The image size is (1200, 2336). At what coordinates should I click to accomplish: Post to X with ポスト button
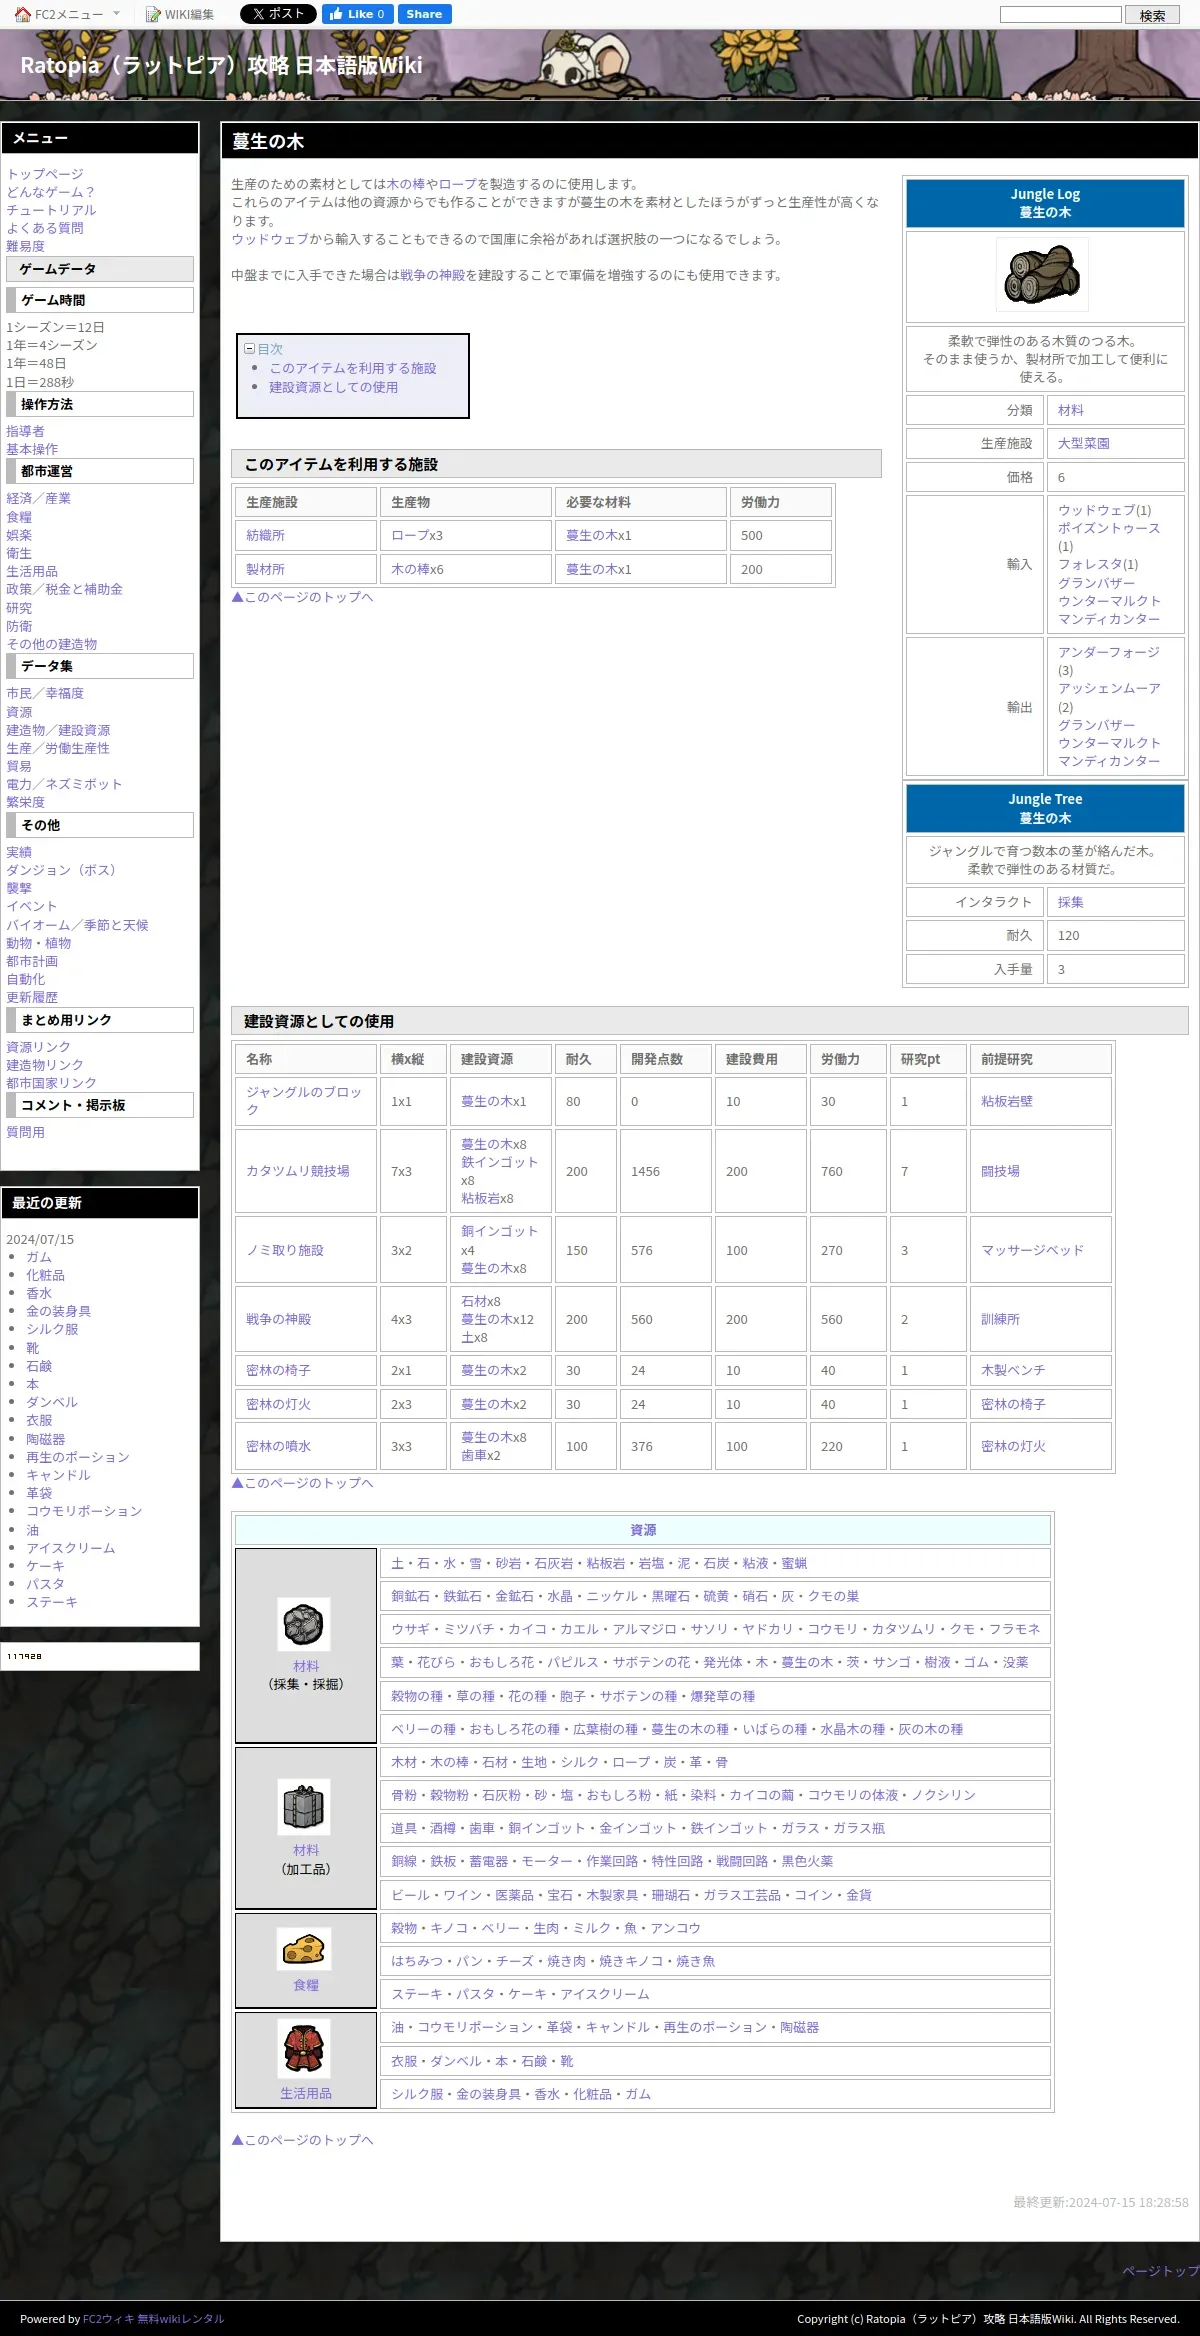pos(278,14)
